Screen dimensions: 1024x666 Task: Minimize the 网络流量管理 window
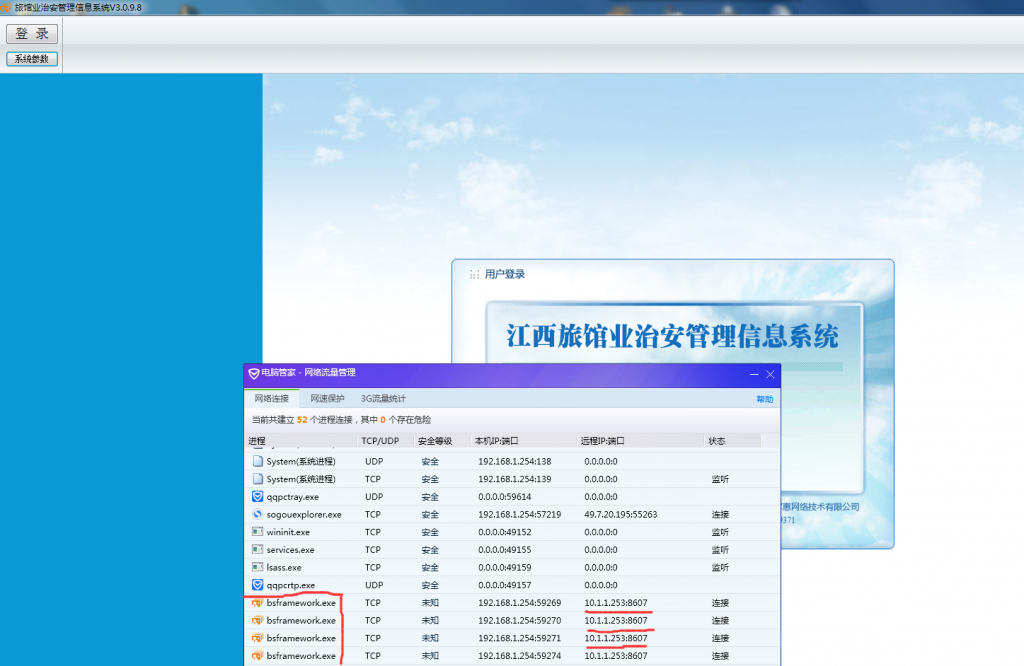(751, 374)
